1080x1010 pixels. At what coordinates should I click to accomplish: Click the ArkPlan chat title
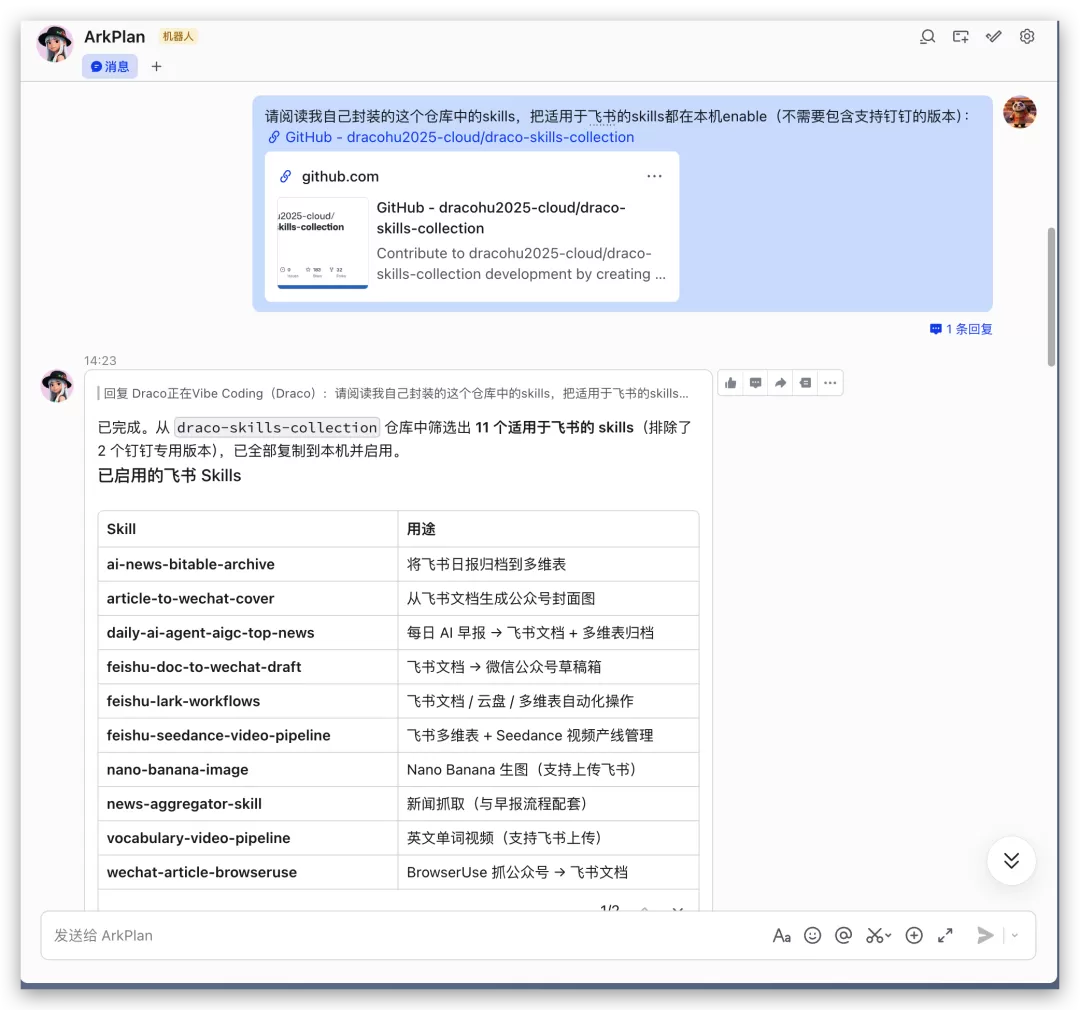[x=114, y=37]
